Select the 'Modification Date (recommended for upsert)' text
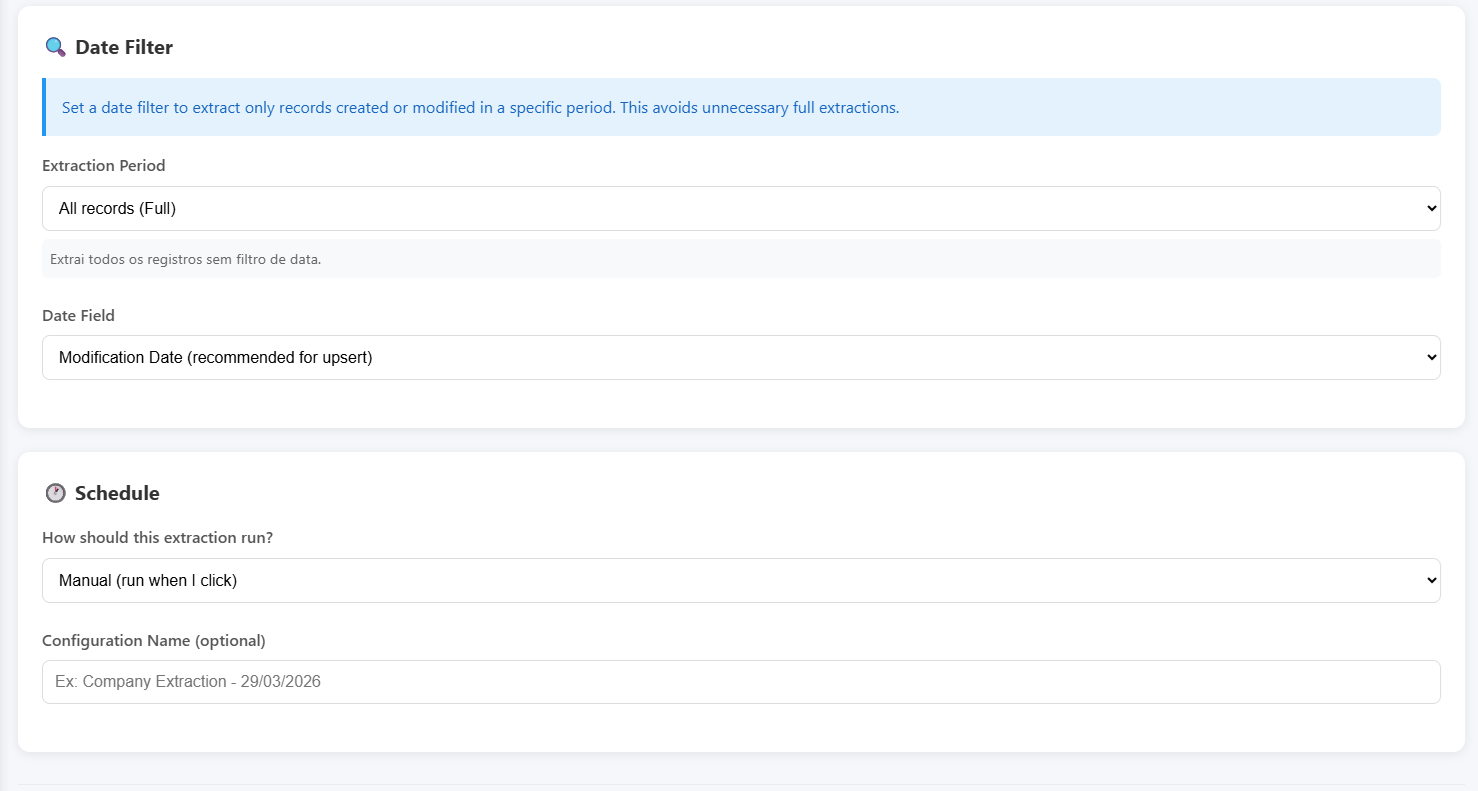The height and width of the screenshot is (791, 1478). pos(215,357)
